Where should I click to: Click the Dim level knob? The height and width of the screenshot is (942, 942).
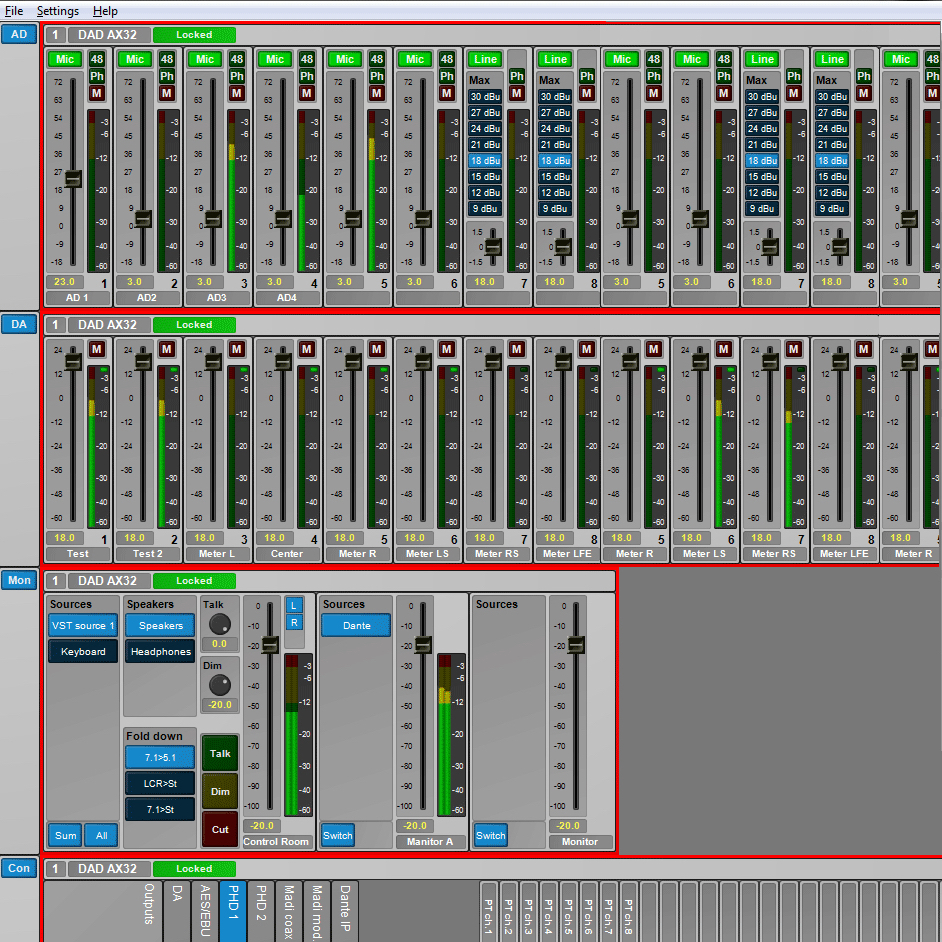219,684
